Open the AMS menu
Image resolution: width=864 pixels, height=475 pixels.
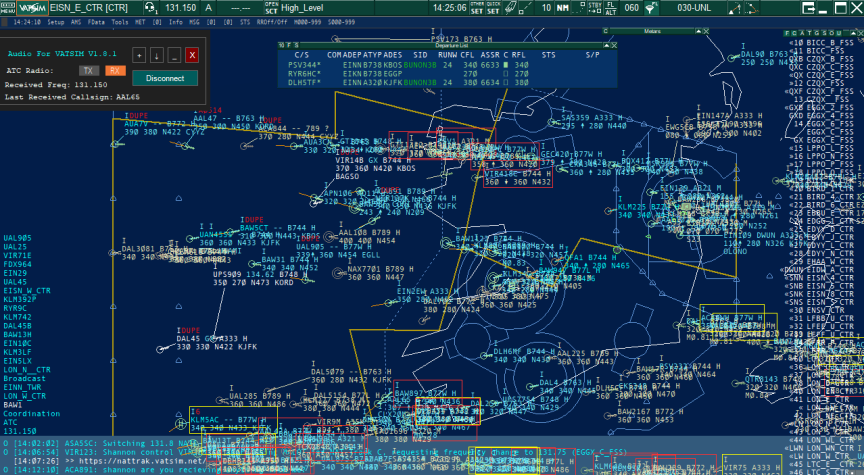(76, 22)
